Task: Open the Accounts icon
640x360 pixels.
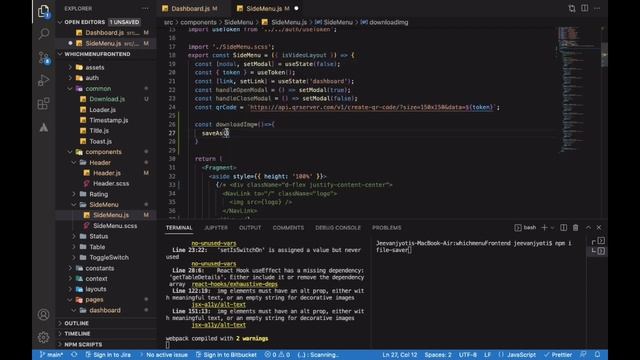Action: (43, 314)
